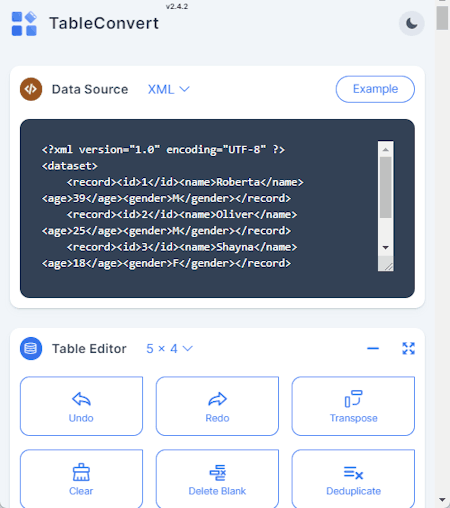Delete blank rows with Delete Blank

[x=217, y=479]
